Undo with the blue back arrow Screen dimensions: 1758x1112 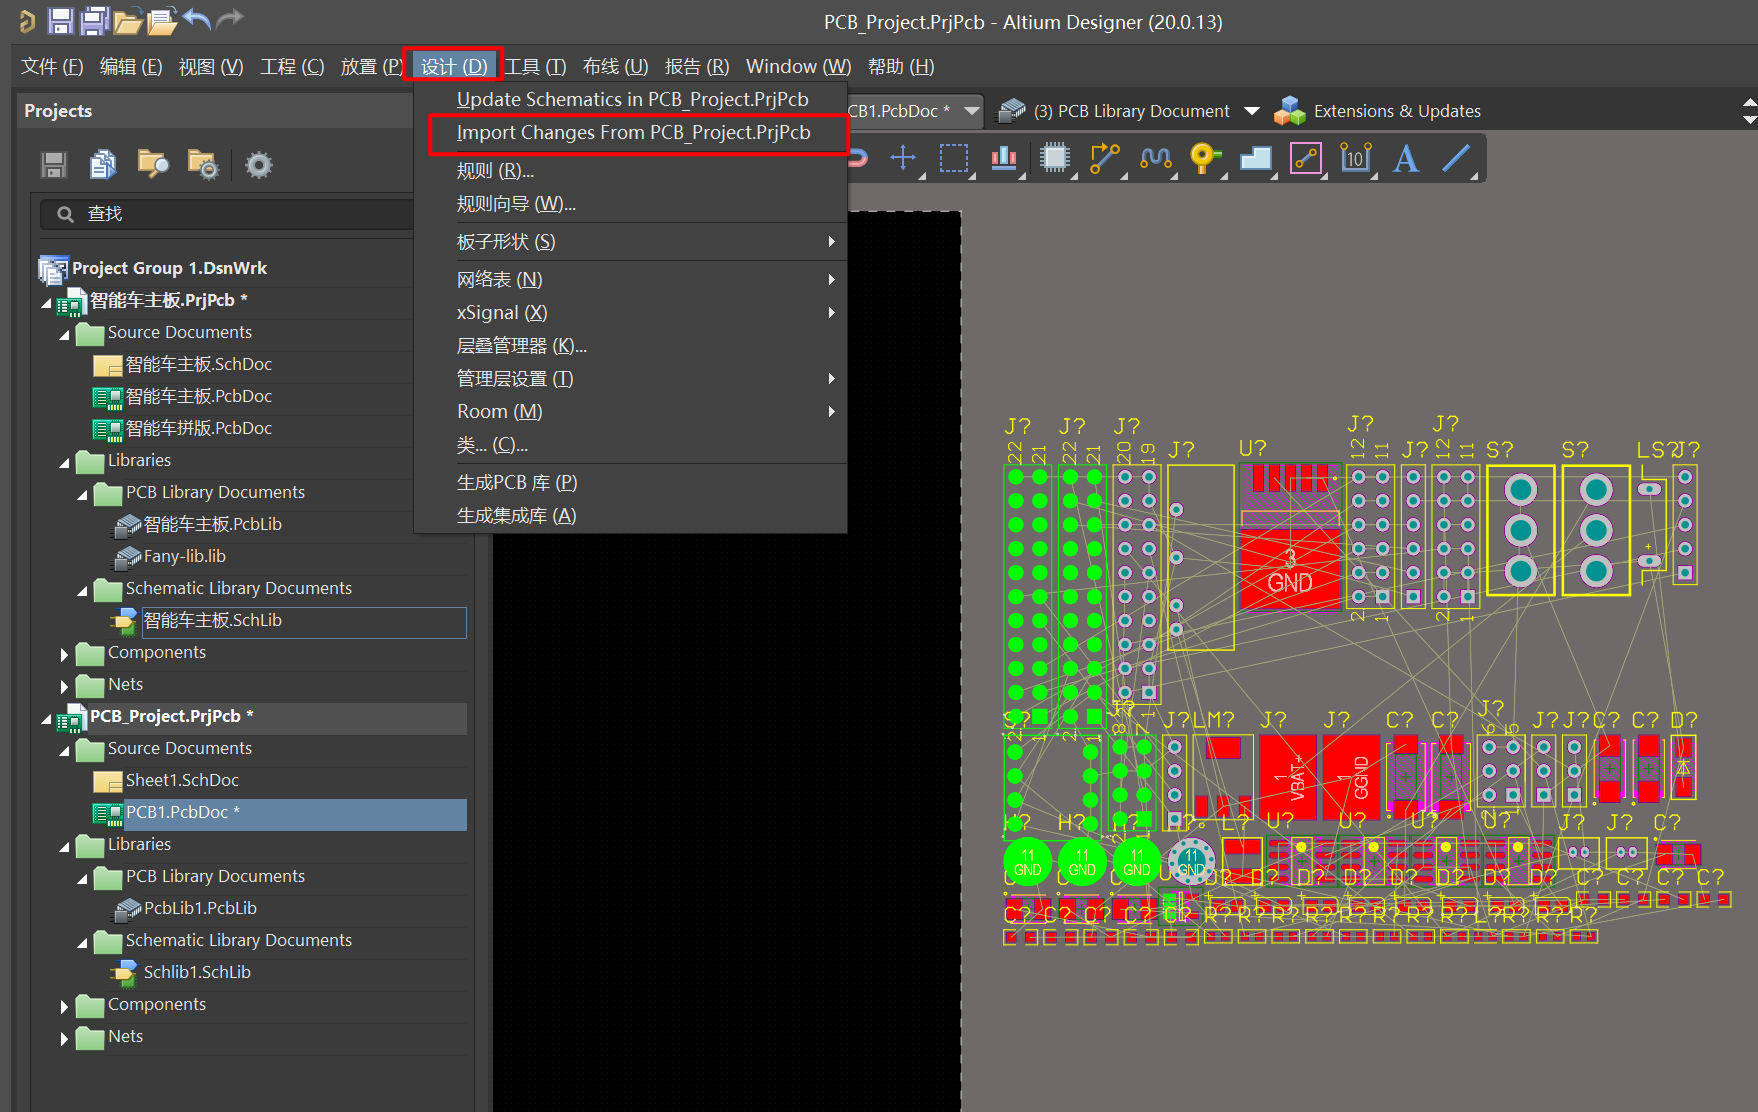pos(197,20)
